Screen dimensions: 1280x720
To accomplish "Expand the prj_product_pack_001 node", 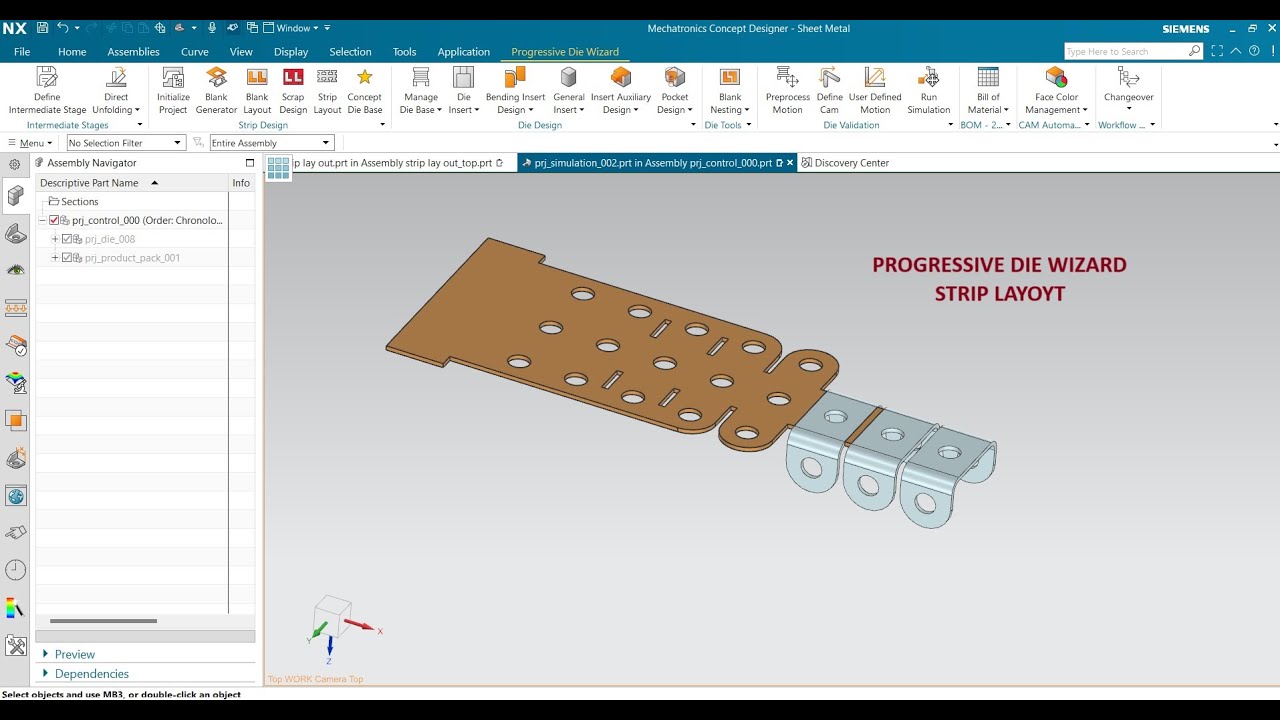I will (55, 258).
